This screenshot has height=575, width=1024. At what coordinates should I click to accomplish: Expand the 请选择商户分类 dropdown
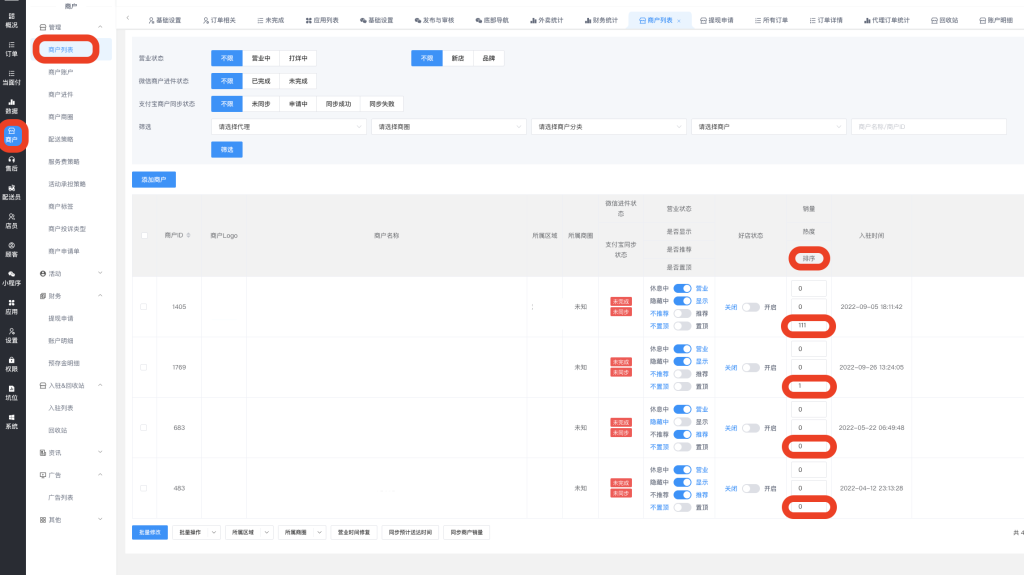click(x=608, y=127)
